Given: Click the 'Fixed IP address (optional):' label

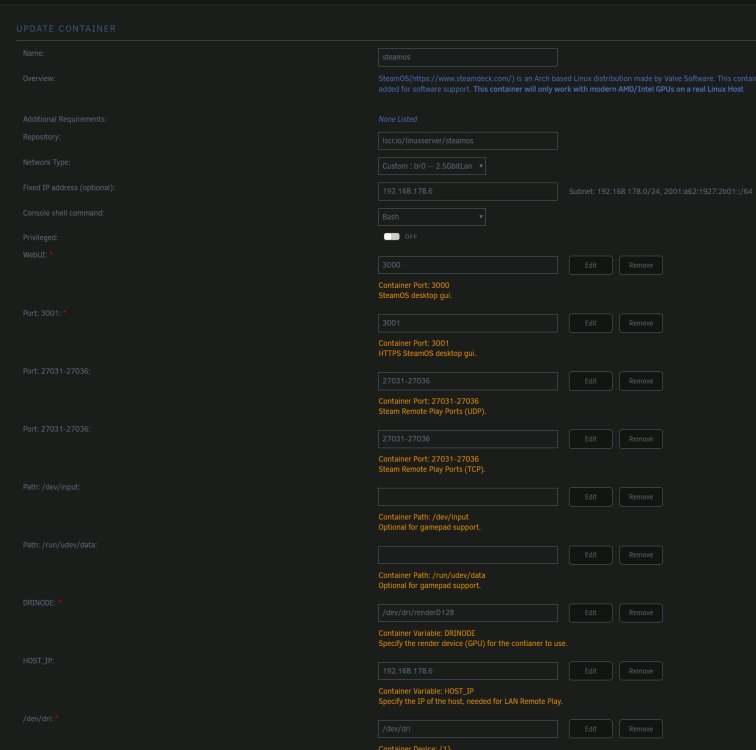Looking at the screenshot, I should [x=68, y=188].
